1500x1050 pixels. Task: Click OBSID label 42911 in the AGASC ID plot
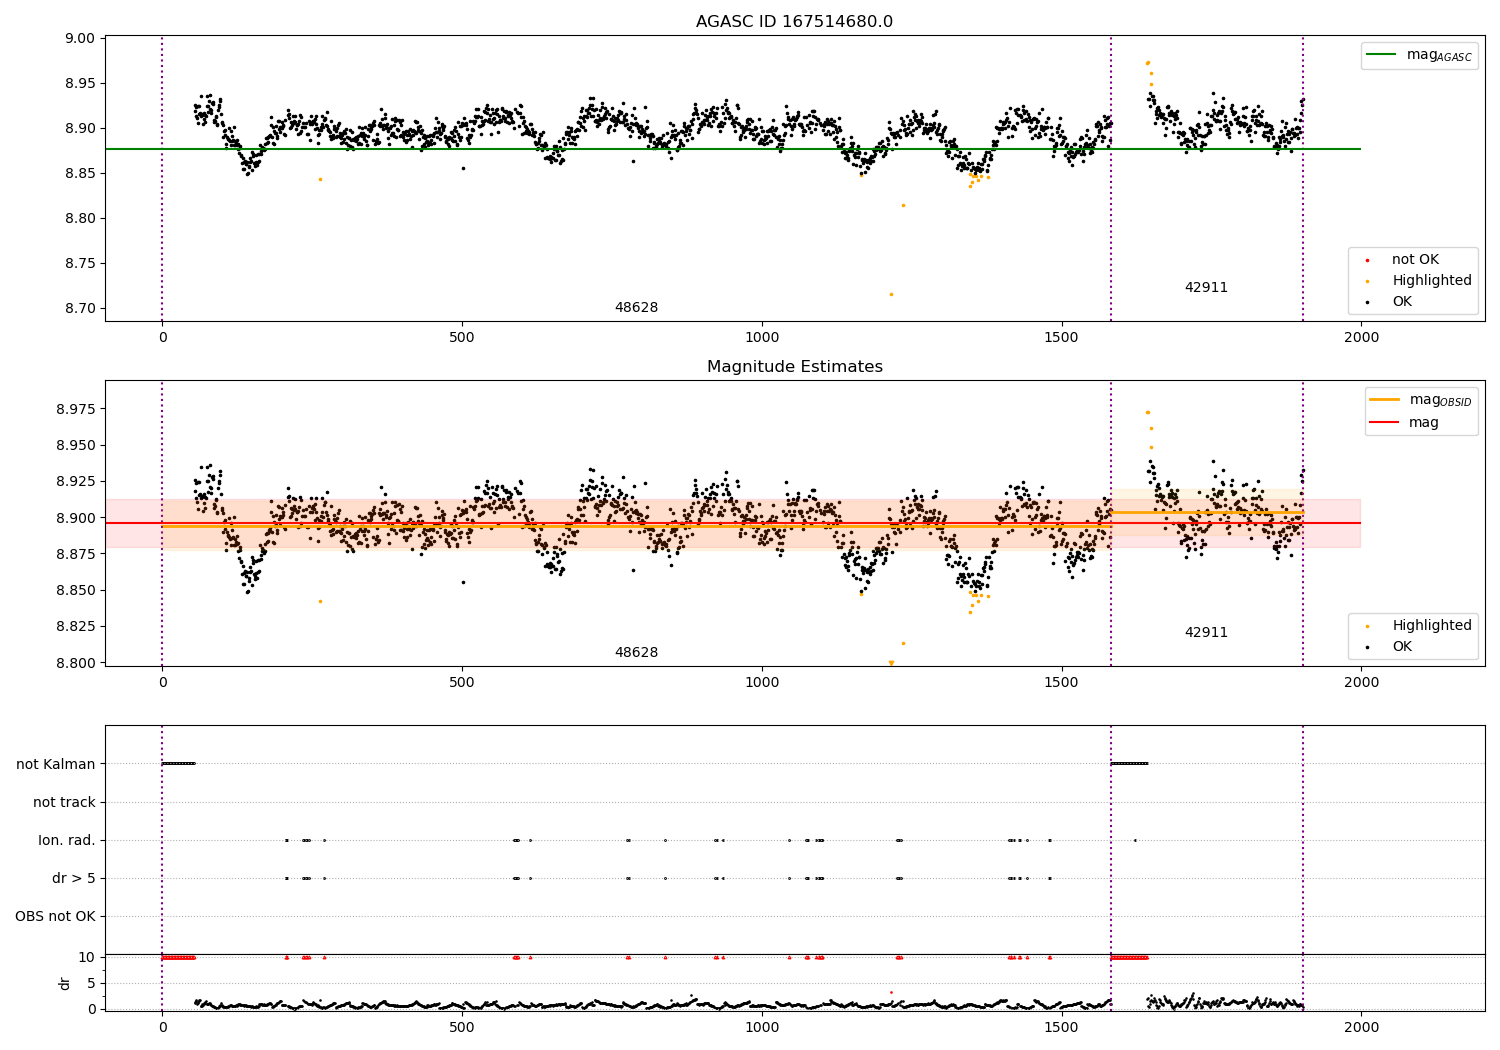(1206, 288)
